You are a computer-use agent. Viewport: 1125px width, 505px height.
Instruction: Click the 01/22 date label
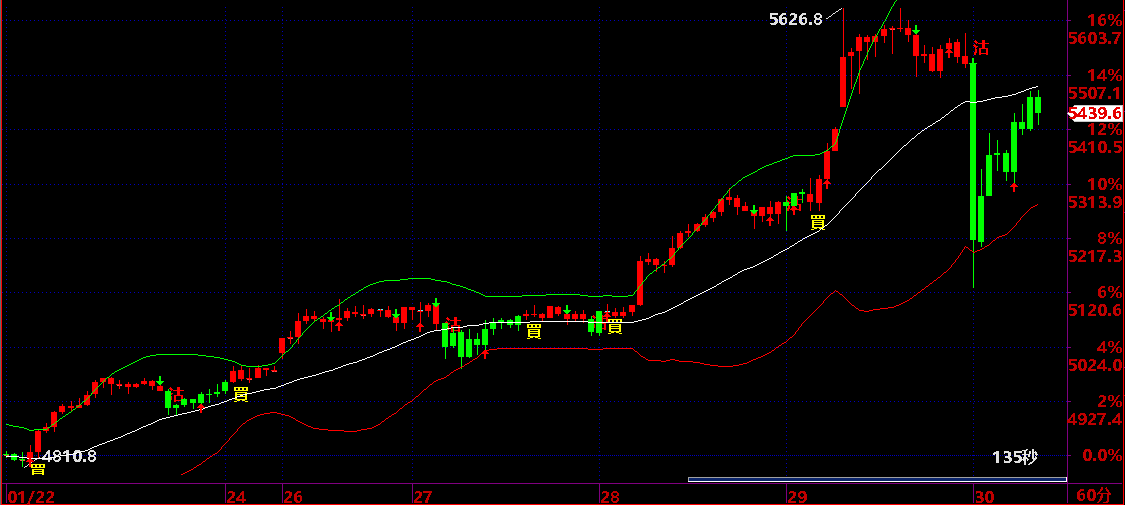point(31,496)
